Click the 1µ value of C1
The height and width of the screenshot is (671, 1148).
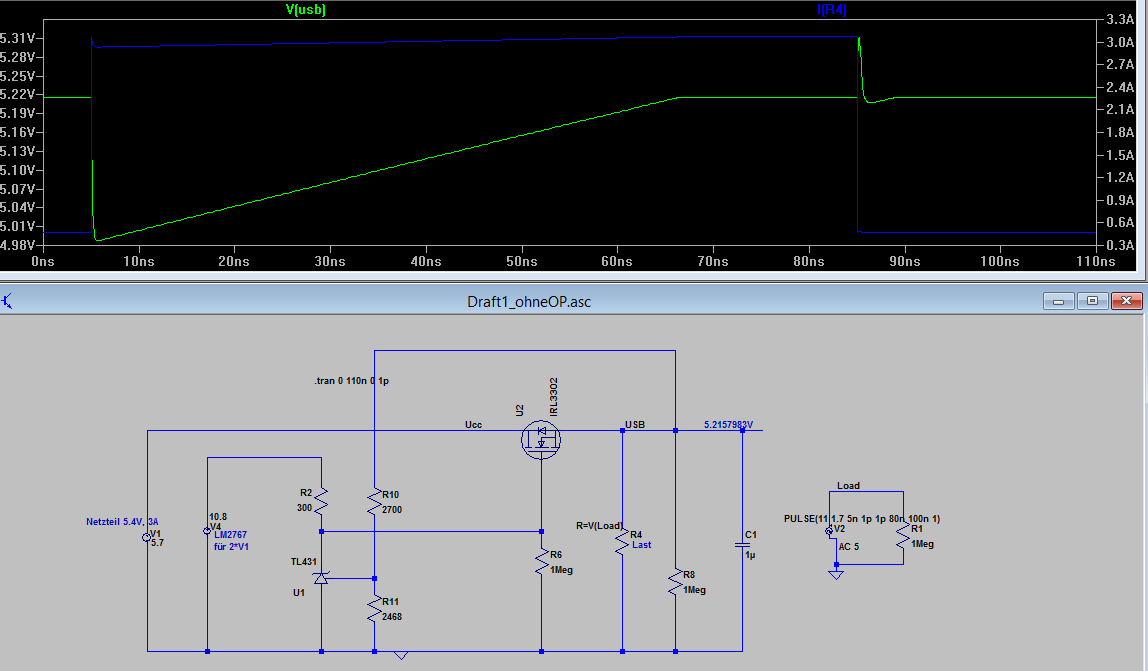pos(750,555)
